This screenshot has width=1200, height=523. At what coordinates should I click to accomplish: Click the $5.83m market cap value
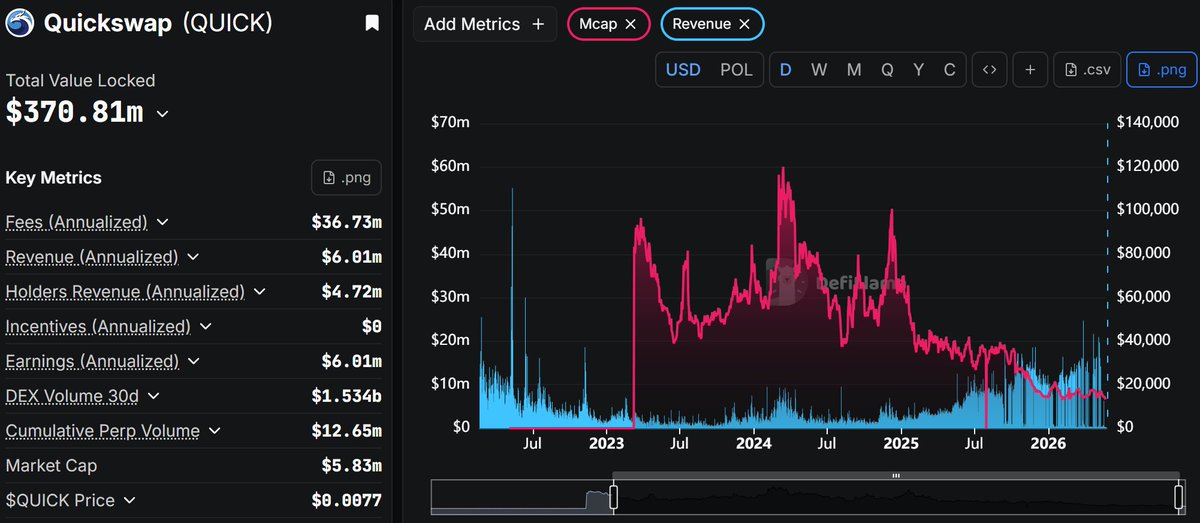tap(352, 466)
